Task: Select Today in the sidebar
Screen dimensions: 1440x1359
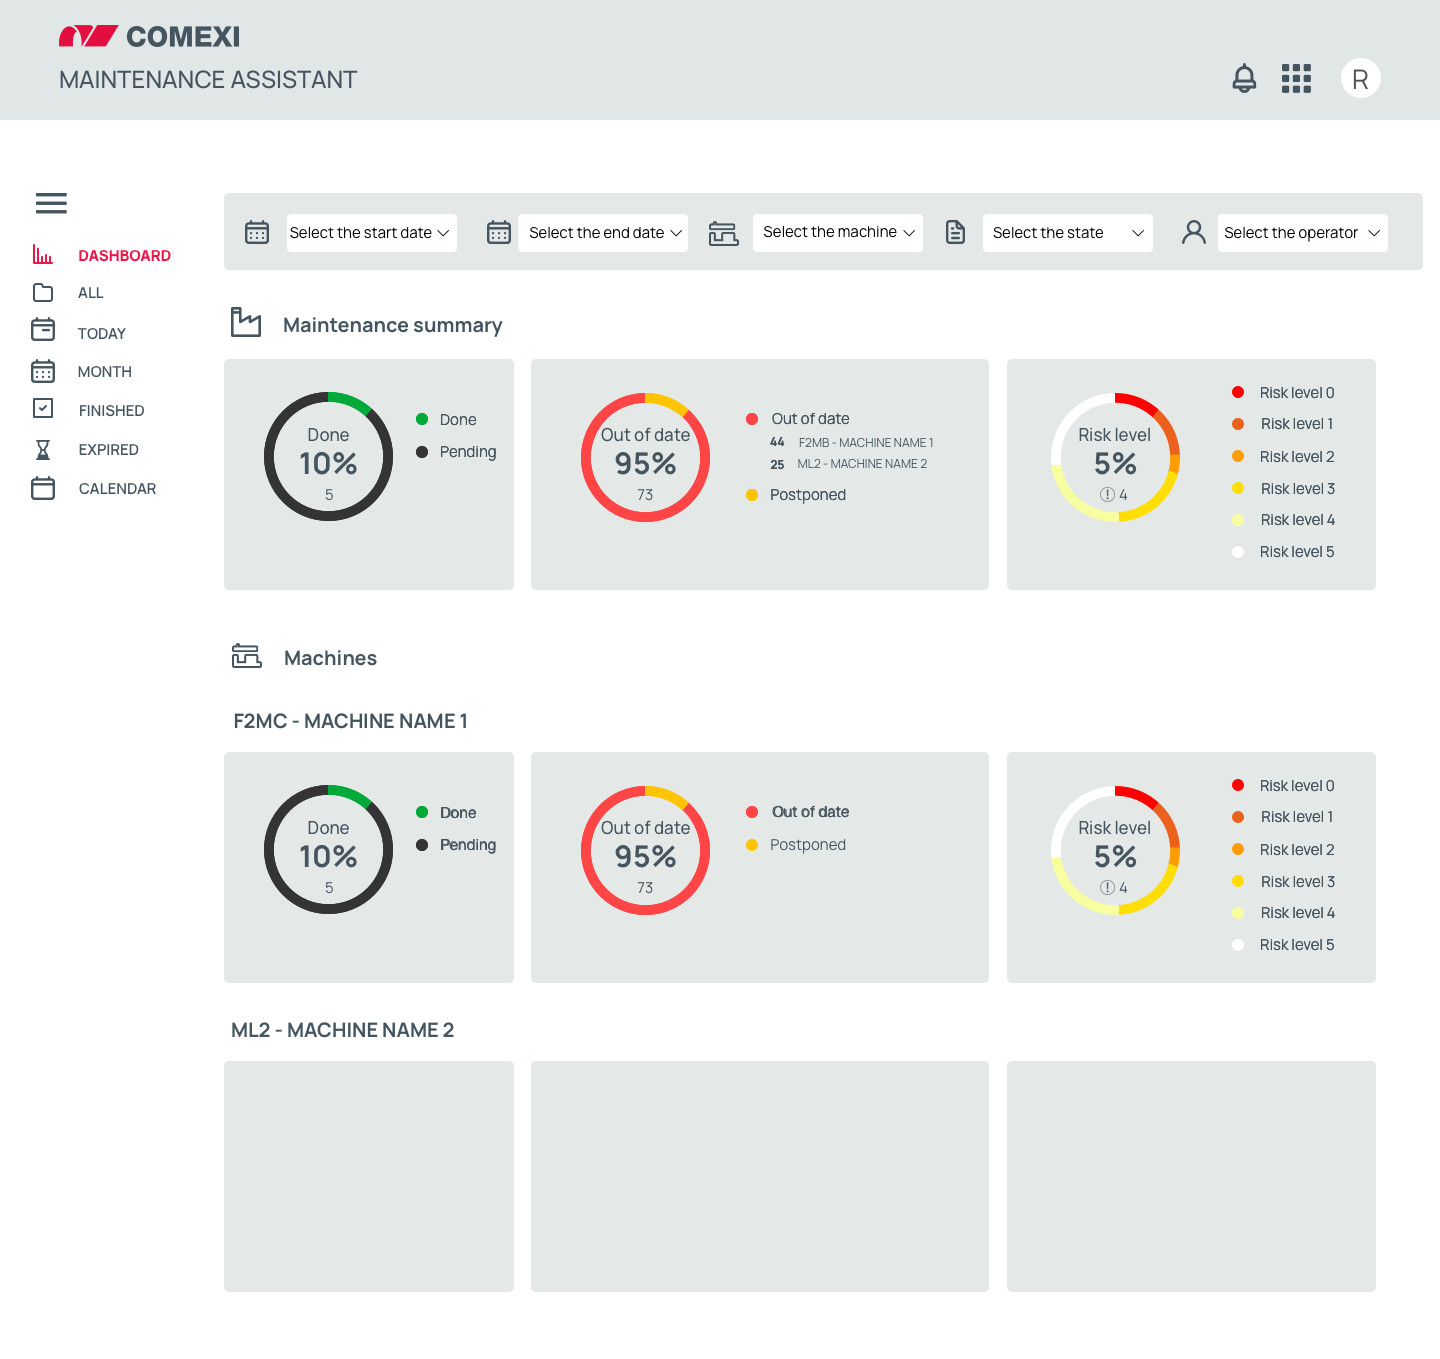Action: pyautogui.click(x=102, y=334)
